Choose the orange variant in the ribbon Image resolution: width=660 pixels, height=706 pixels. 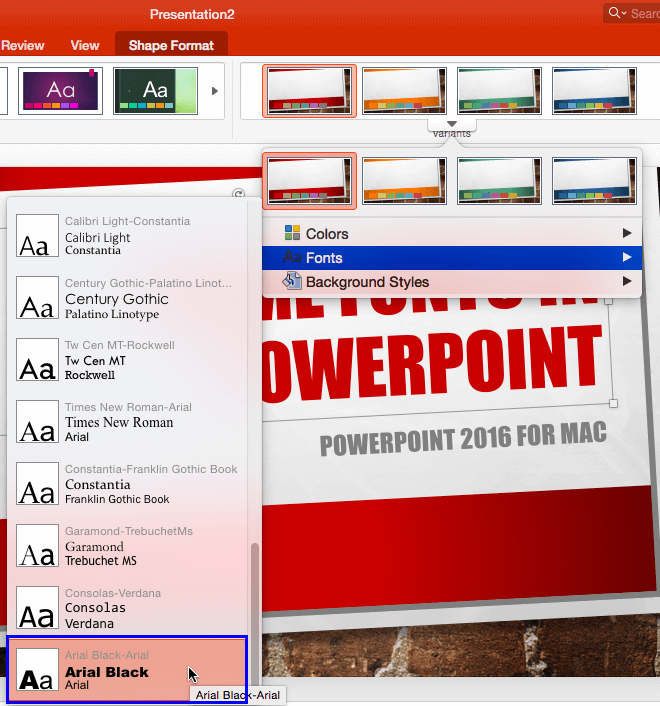404,91
